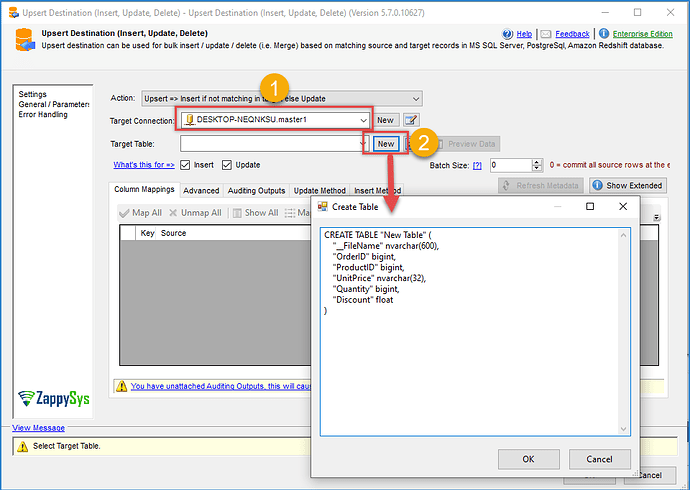Switch to the Column Mappings tab
Screen dimensions: 690x490
(144, 190)
